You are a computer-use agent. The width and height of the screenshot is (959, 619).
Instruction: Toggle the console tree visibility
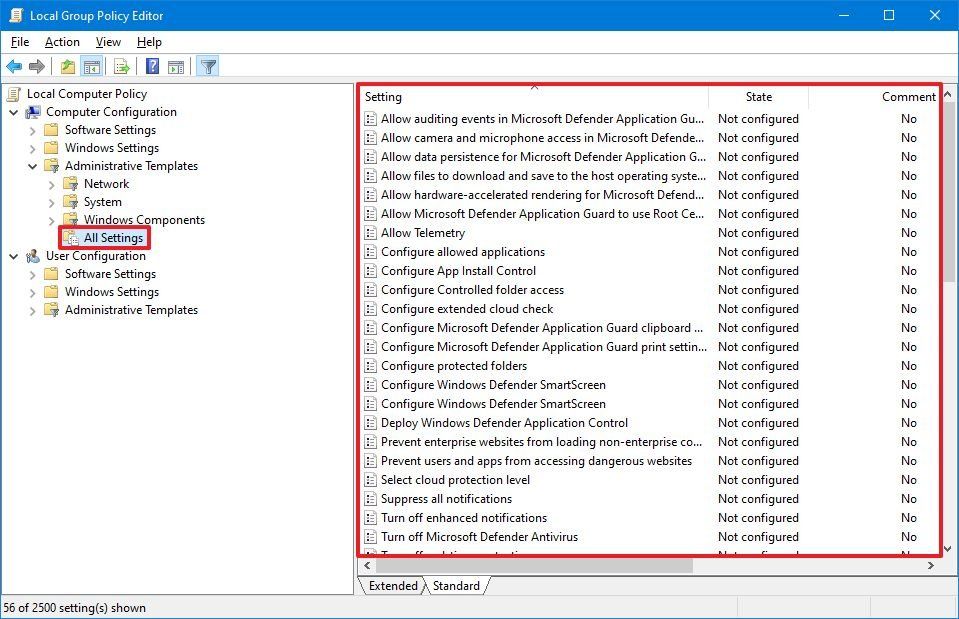click(x=91, y=66)
